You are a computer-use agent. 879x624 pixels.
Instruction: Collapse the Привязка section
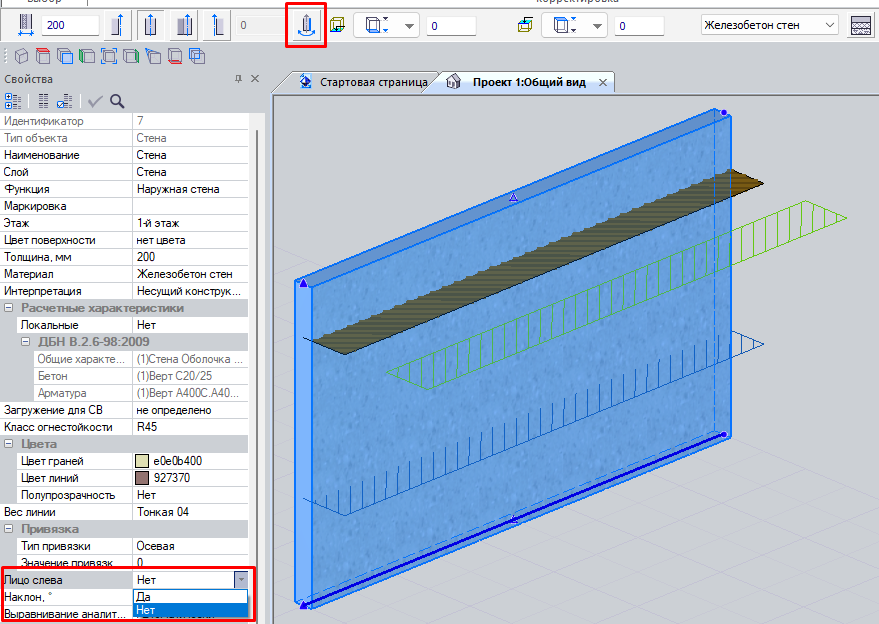coord(9,529)
